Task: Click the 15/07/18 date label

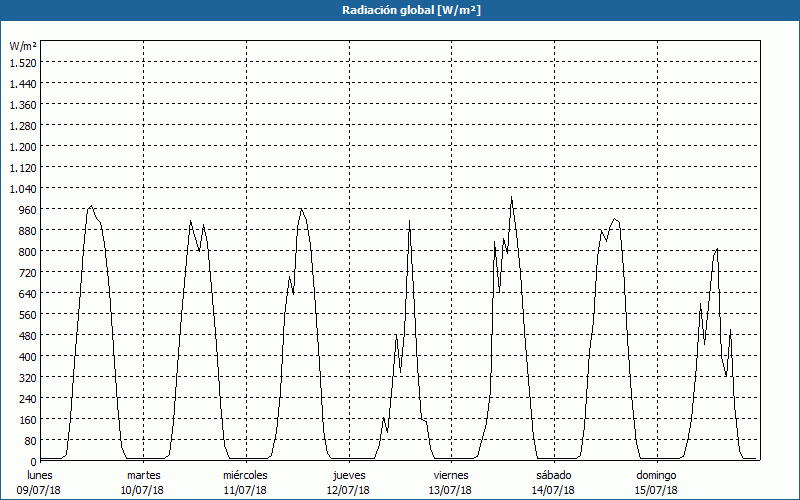Action: click(x=656, y=490)
